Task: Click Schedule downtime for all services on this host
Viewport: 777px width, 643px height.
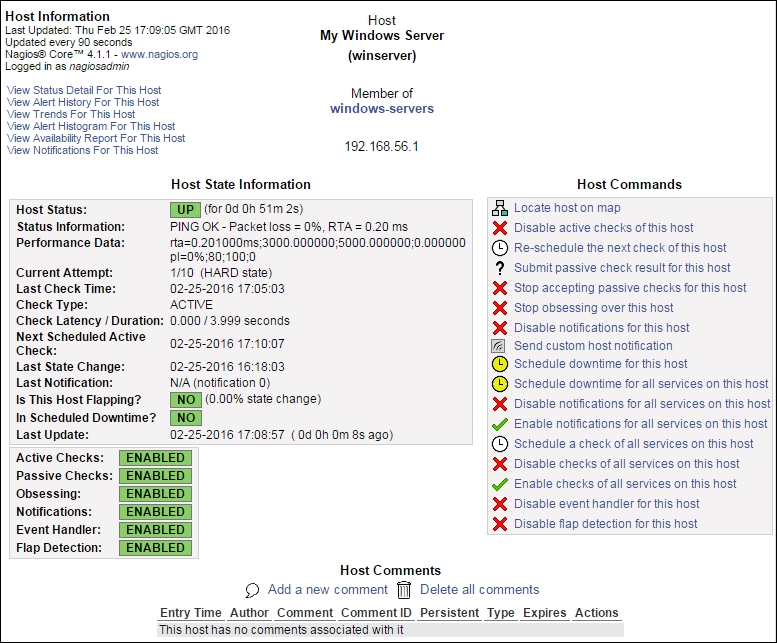Action: coord(641,384)
